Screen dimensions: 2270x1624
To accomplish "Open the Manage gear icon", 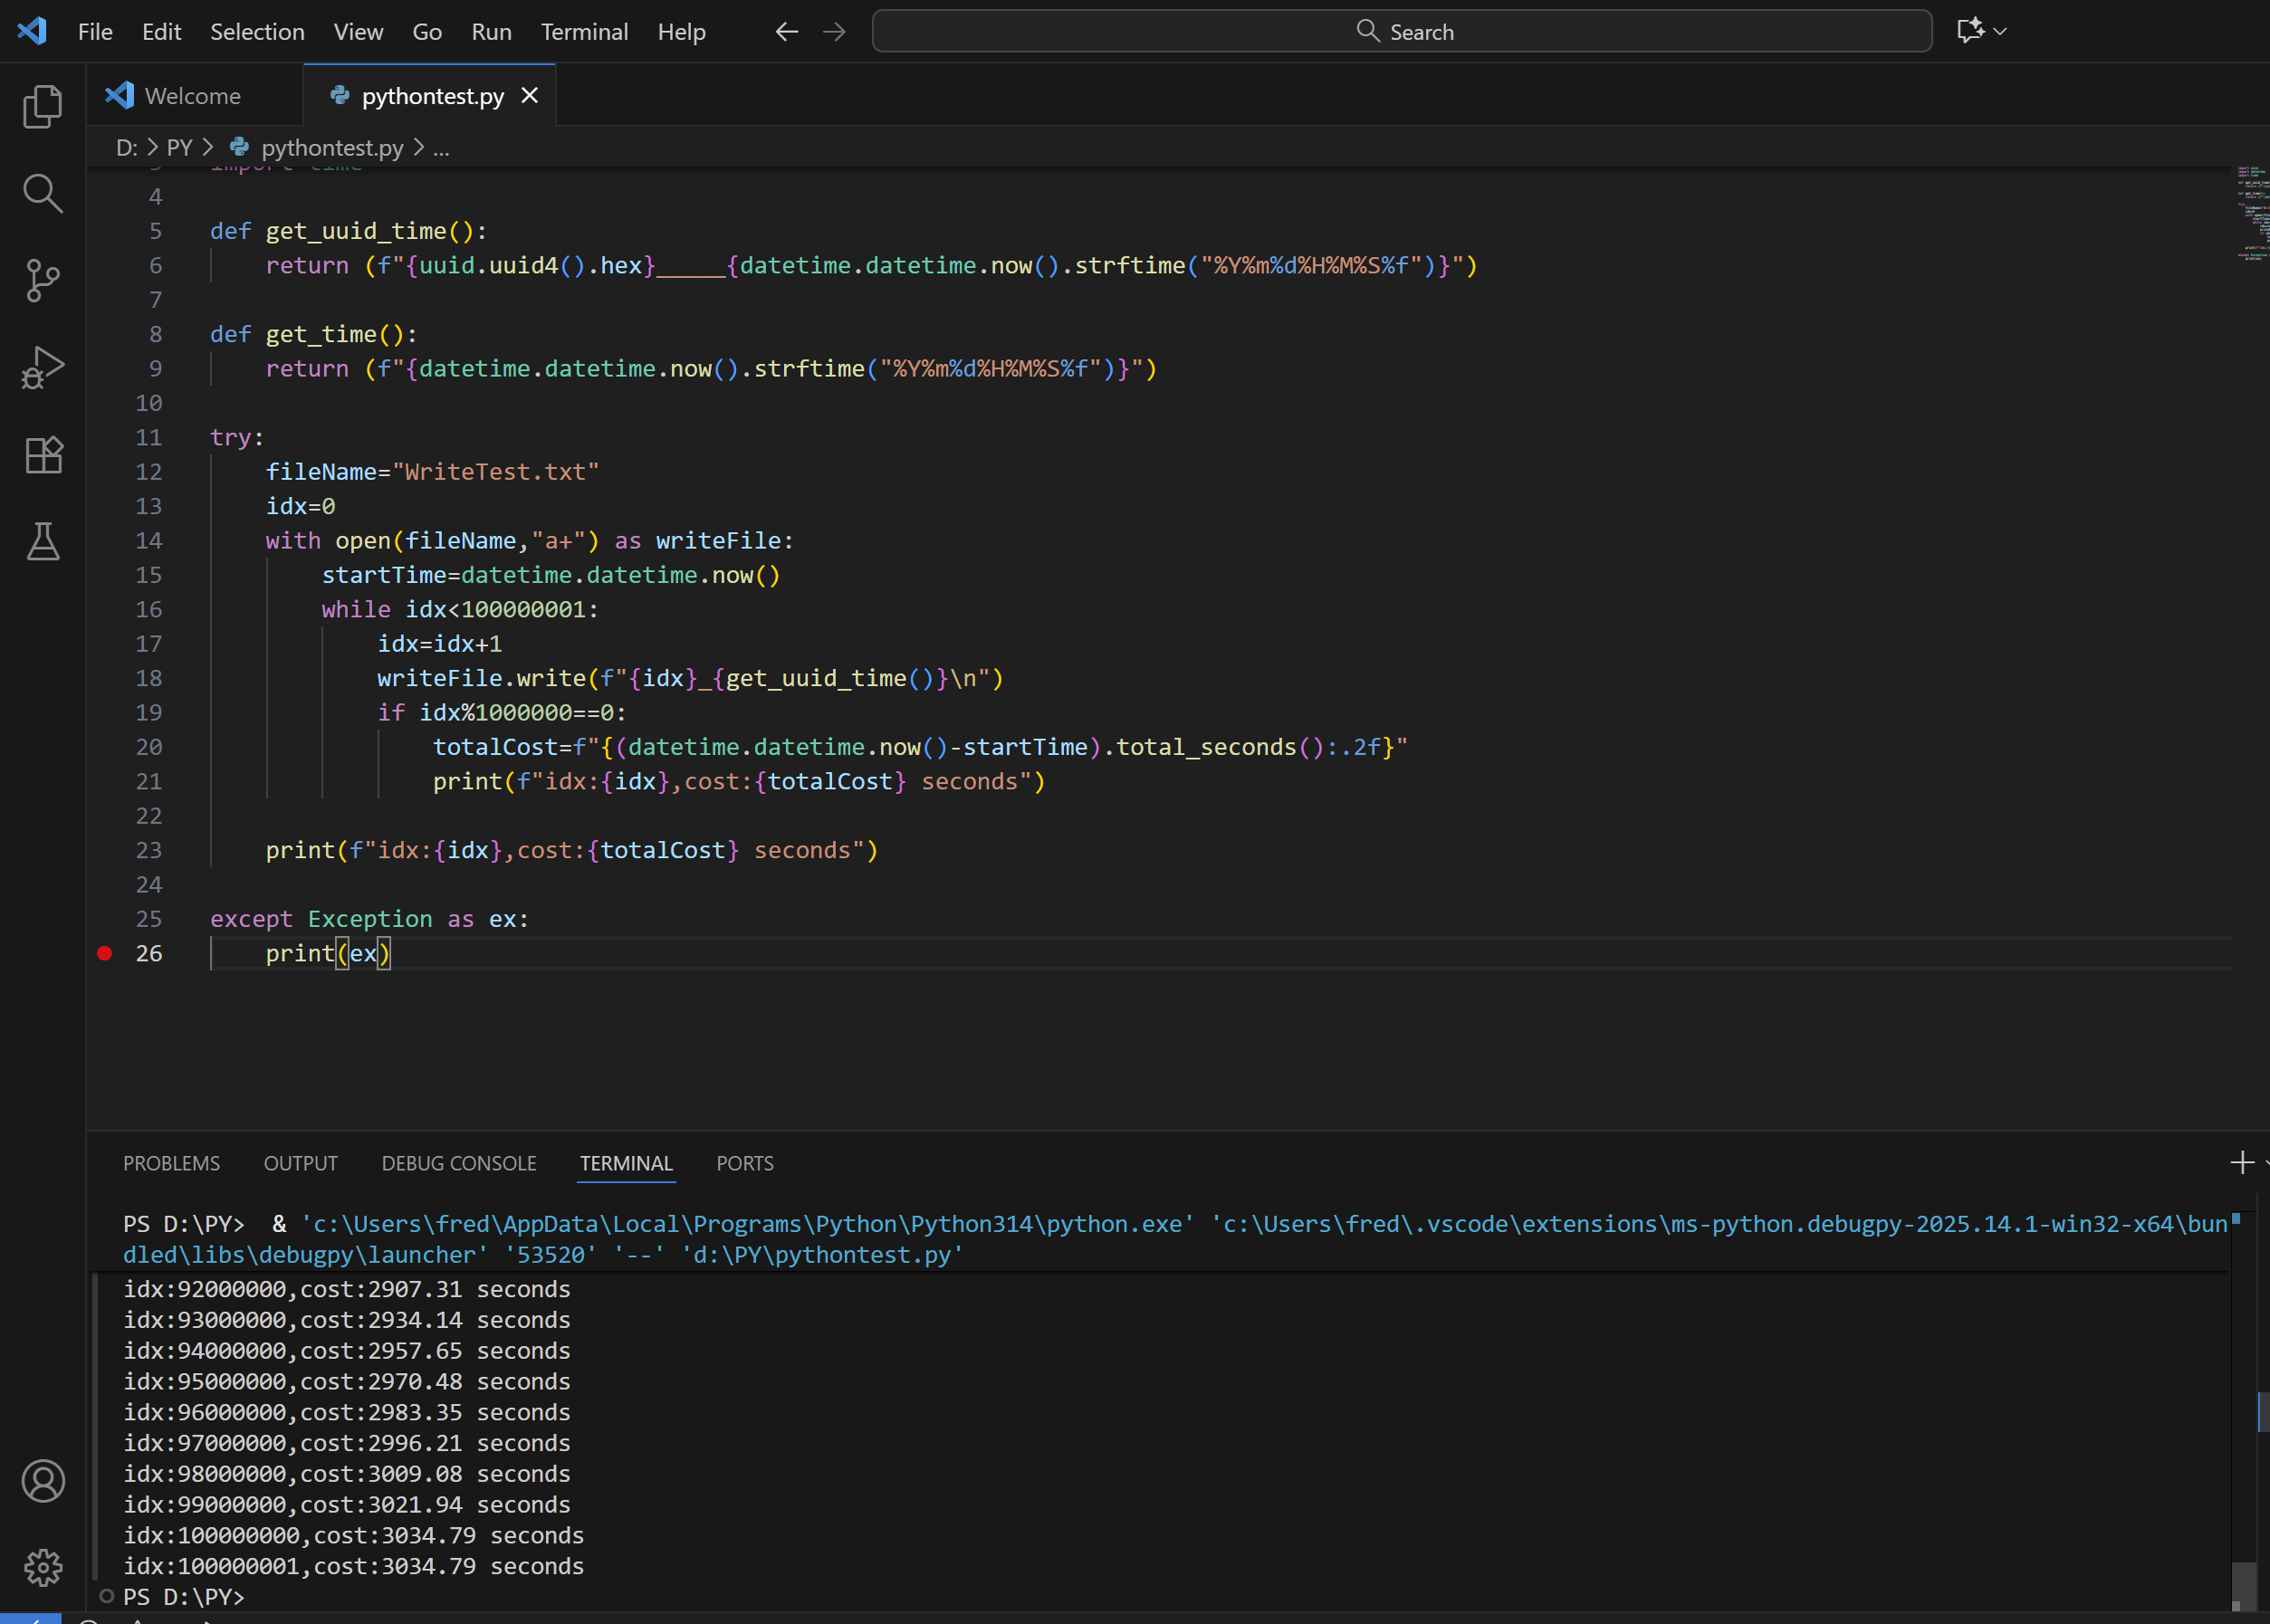I will coord(42,1567).
